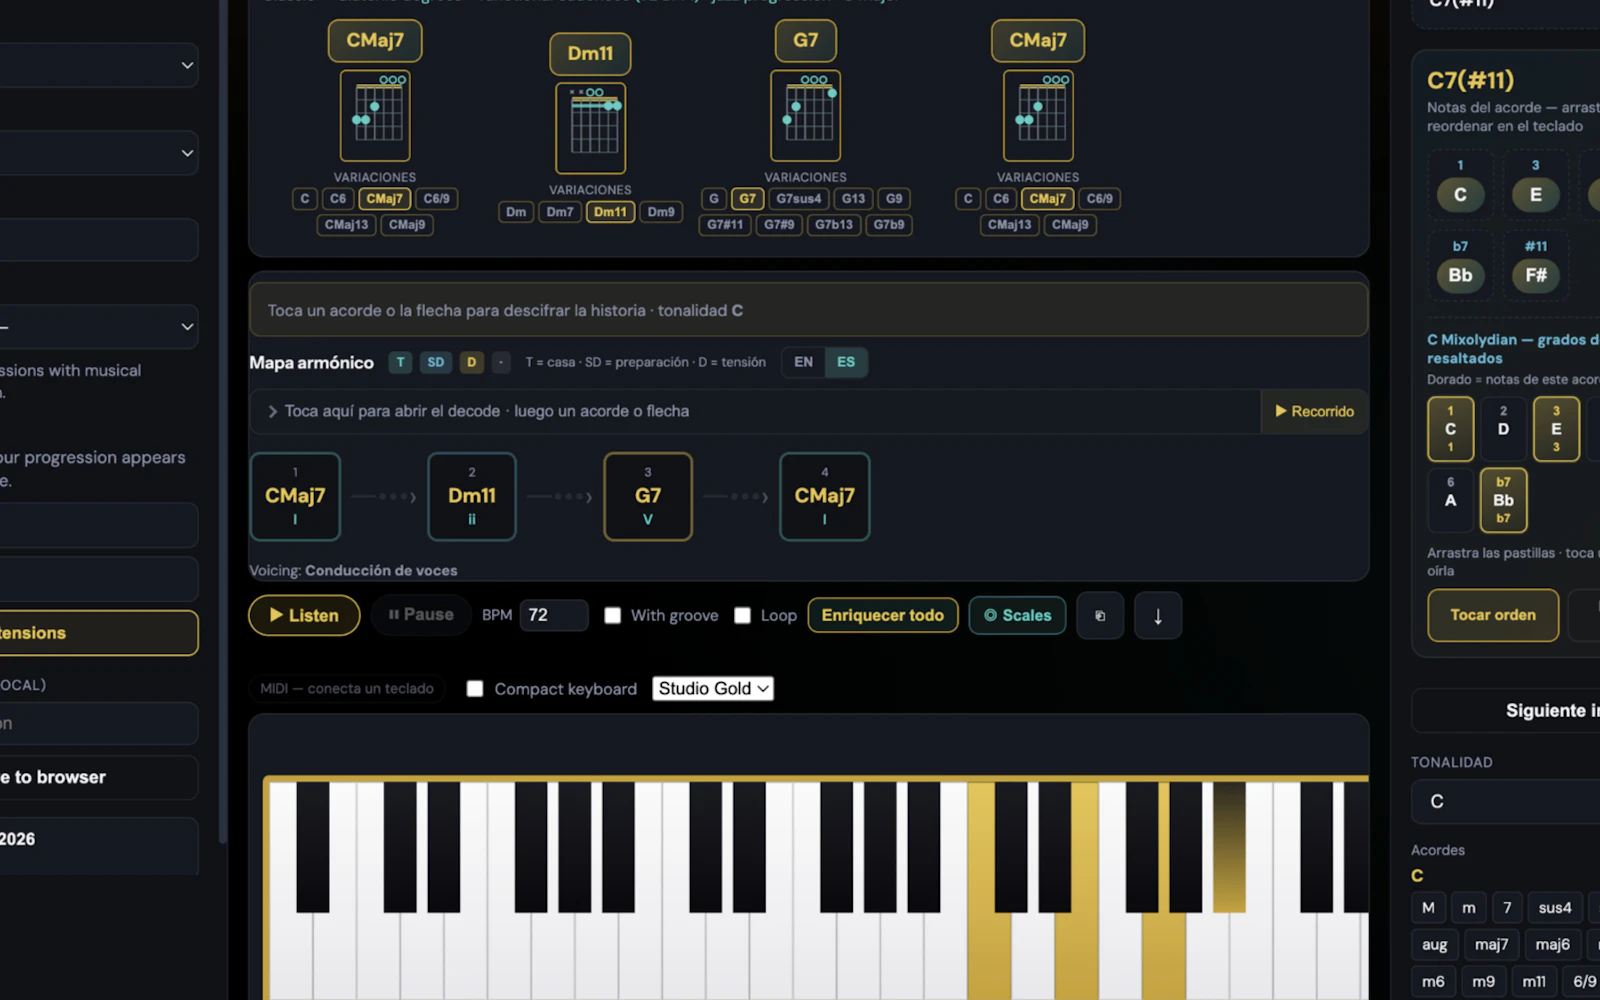Open the G7 guitar chord diagram

(806, 116)
